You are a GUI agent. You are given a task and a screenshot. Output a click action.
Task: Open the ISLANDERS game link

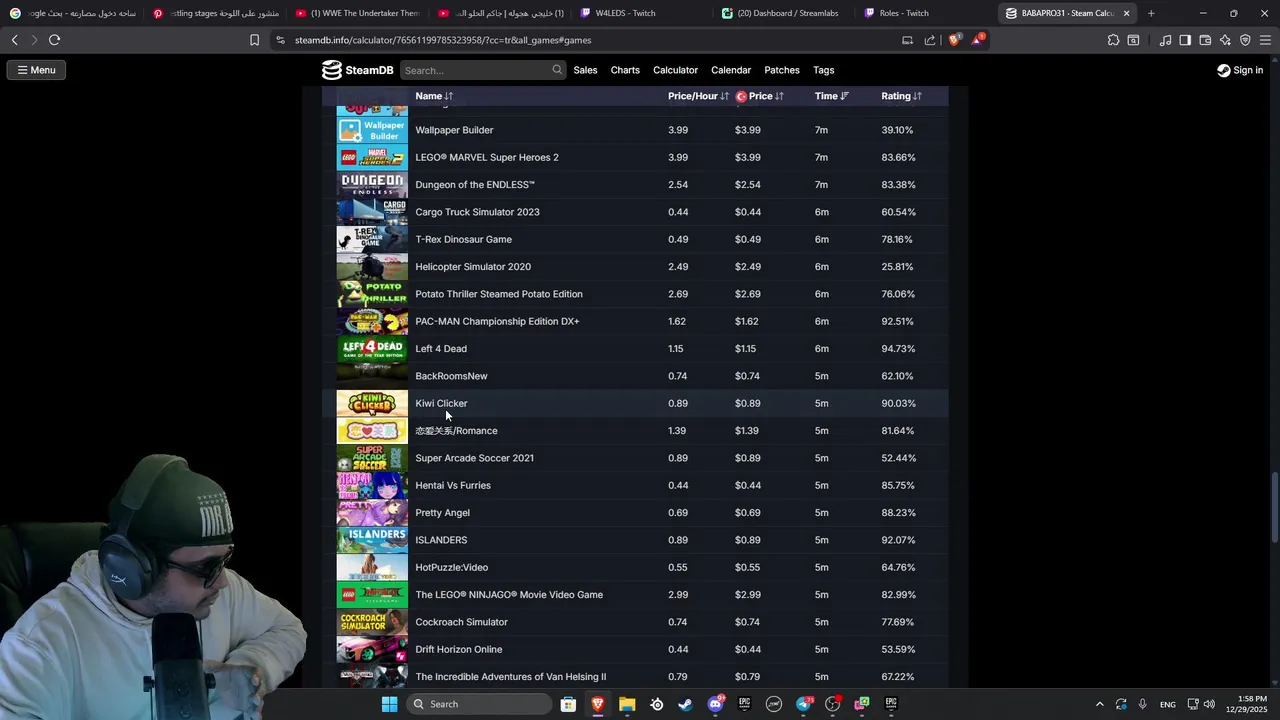(441, 540)
